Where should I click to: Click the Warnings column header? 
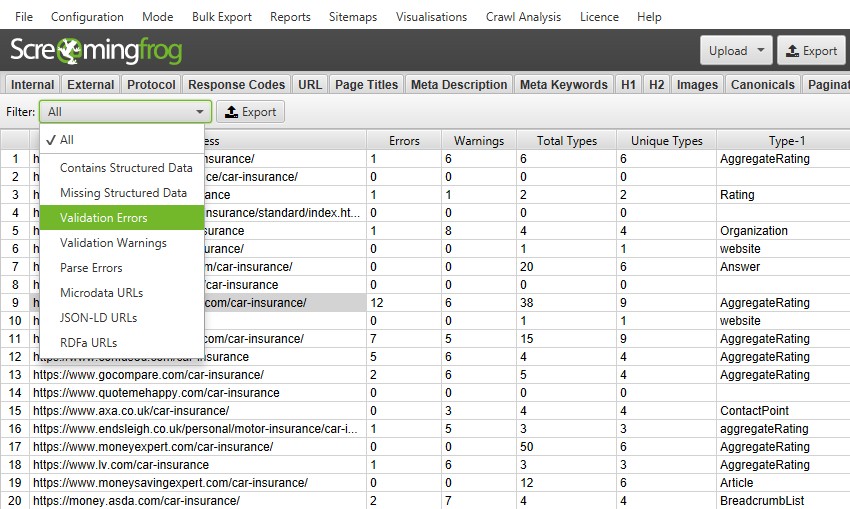[x=478, y=141]
